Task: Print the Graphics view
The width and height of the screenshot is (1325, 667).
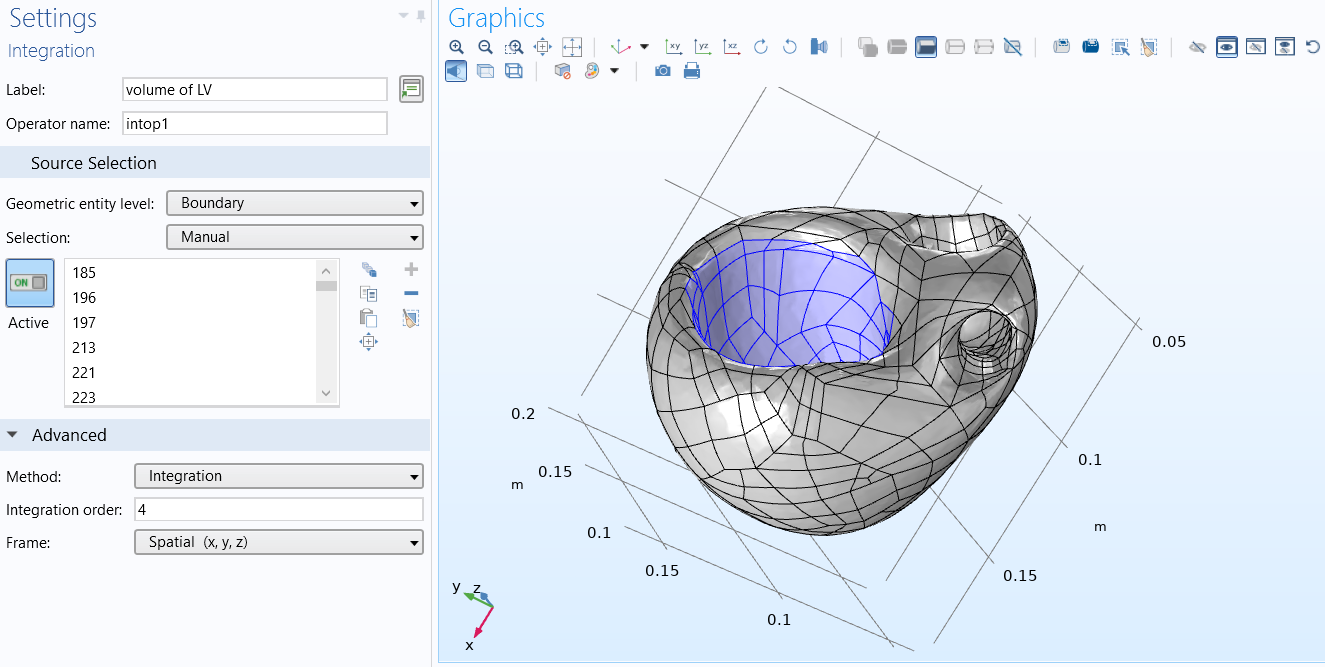Action: click(x=691, y=71)
